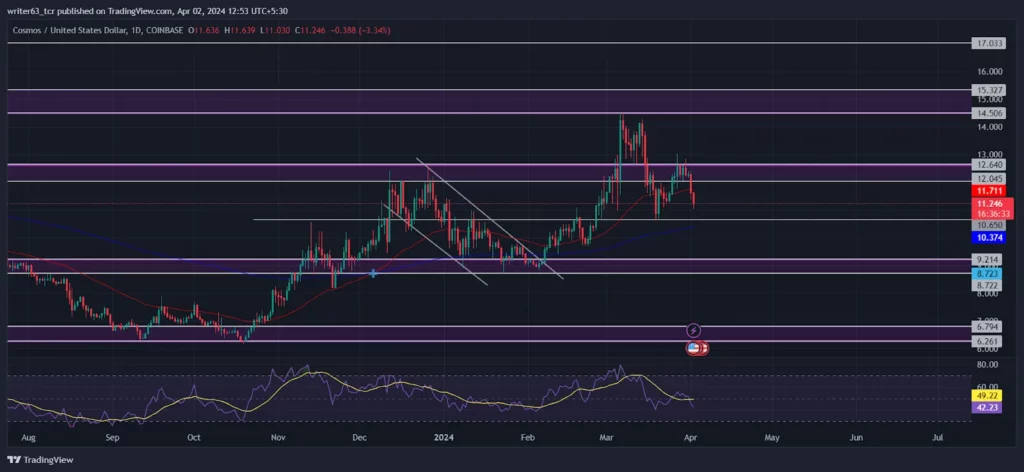This screenshot has height=472, width=1024.
Task: Click the Oct label on time axis
Action: pos(193,437)
